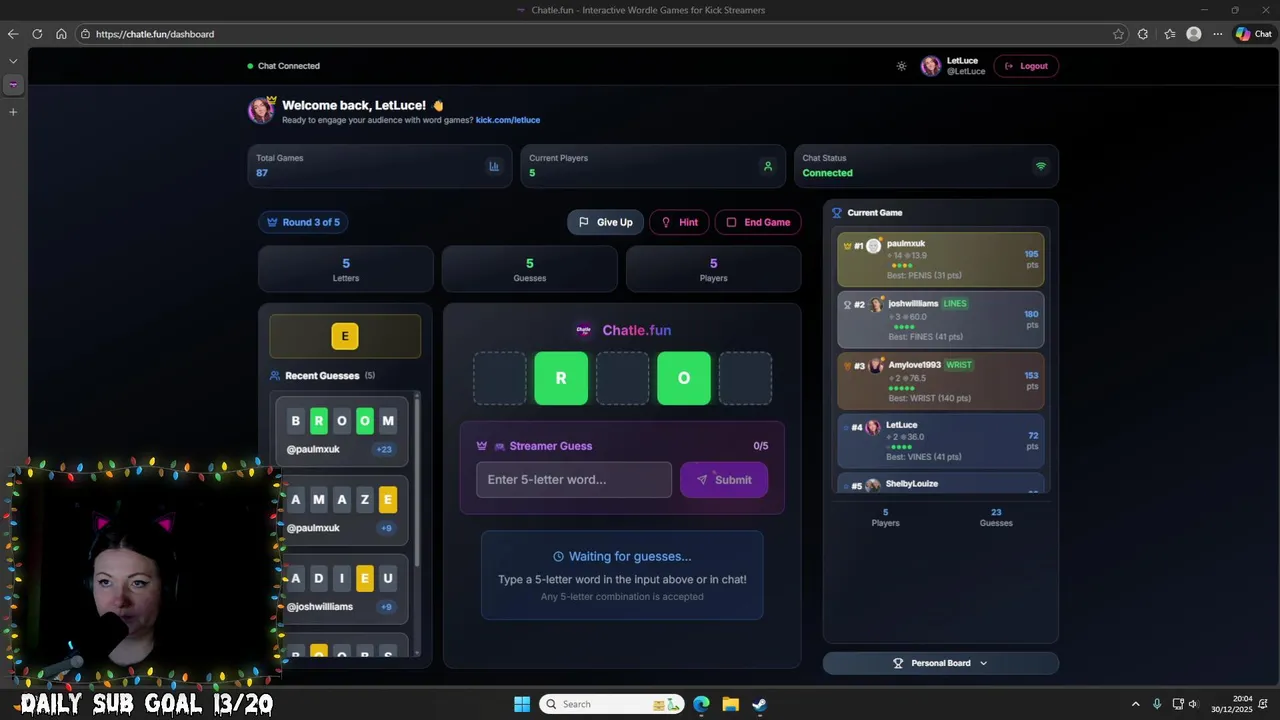This screenshot has width=1280, height=720.
Task: Click the green R tile in word grid
Action: click(561, 378)
